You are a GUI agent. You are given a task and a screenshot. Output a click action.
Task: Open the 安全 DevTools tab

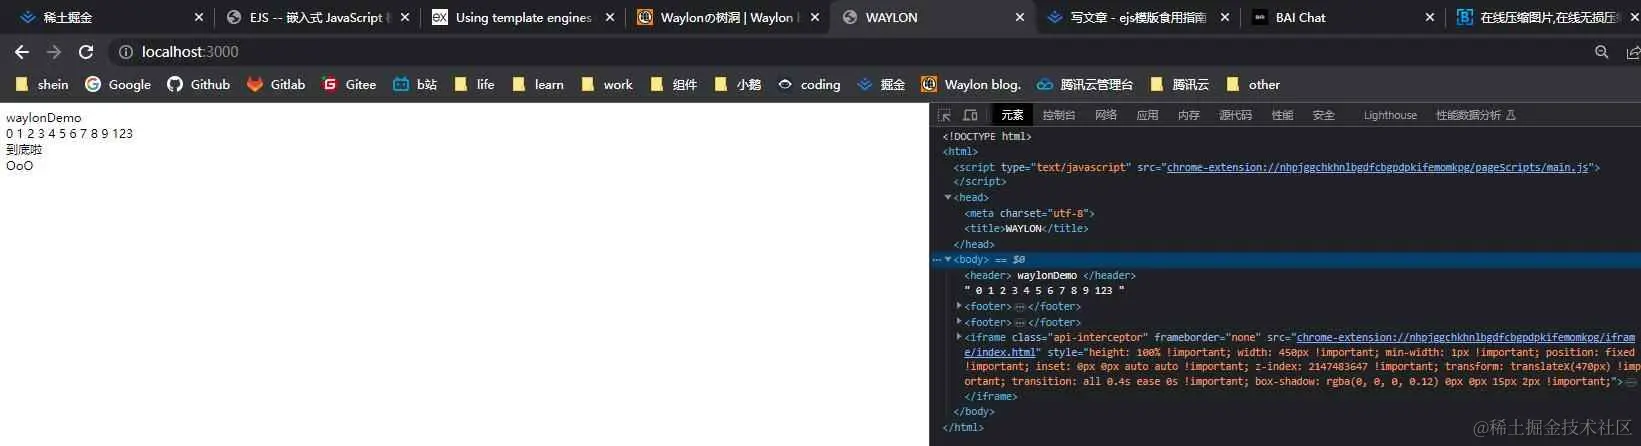[1323, 115]
